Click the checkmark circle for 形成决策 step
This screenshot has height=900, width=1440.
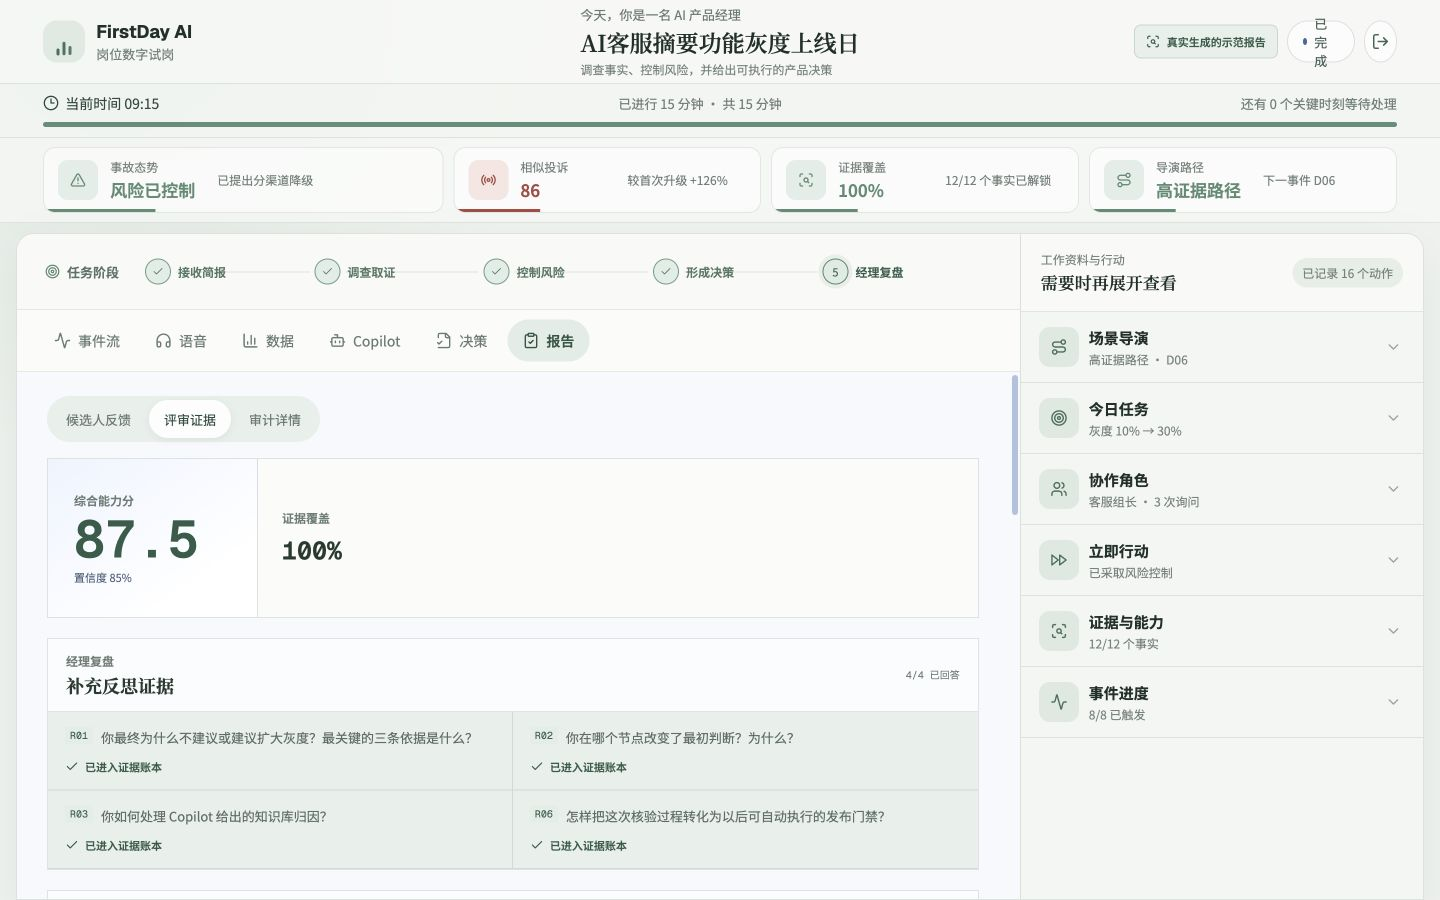[x=665, y=272]
